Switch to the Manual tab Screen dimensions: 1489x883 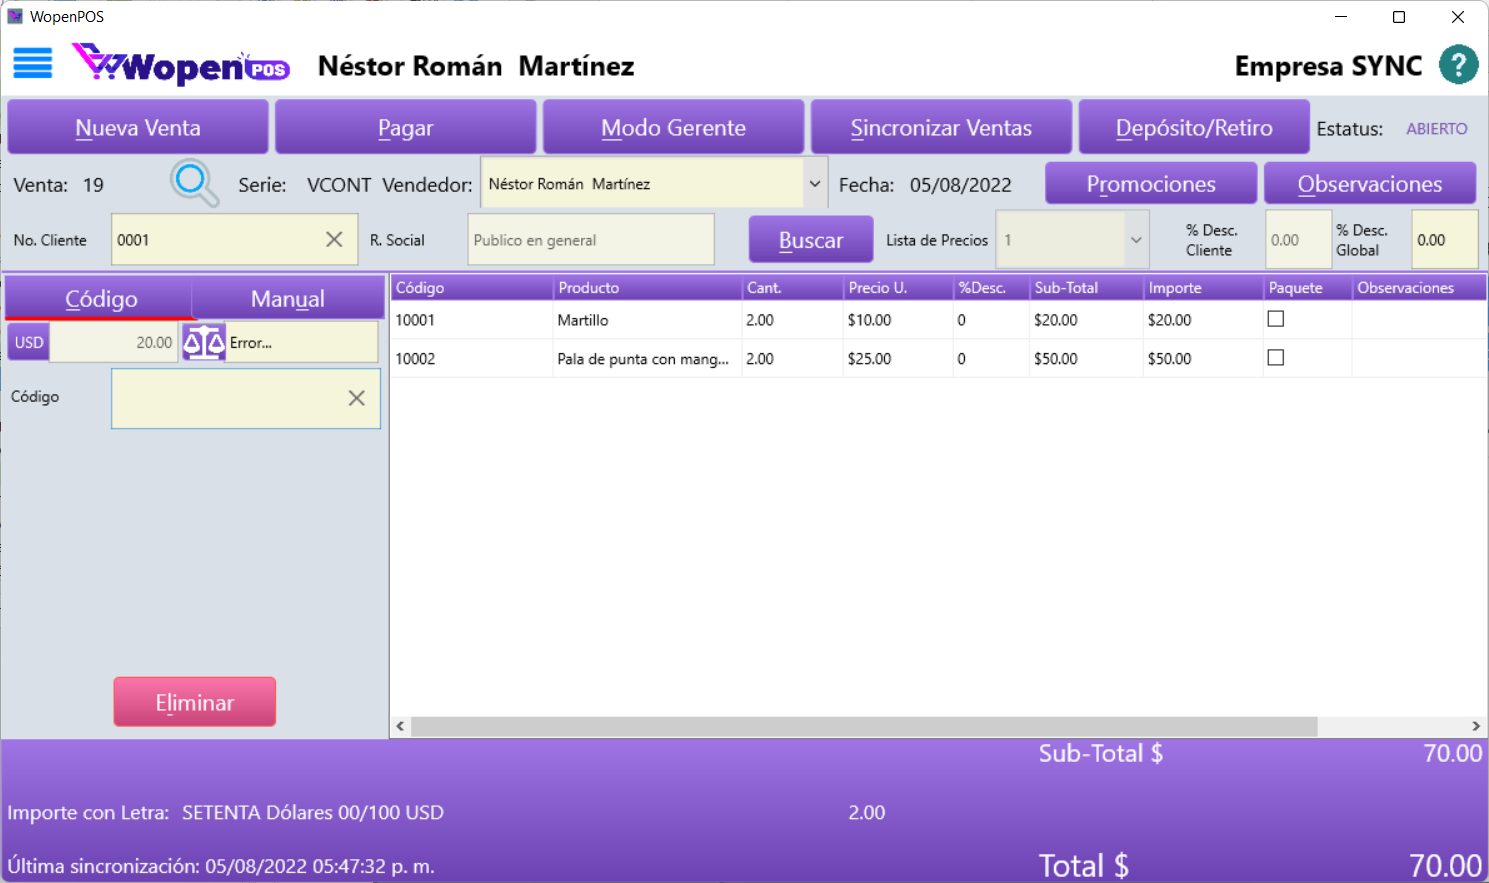(x=288, y=299)
